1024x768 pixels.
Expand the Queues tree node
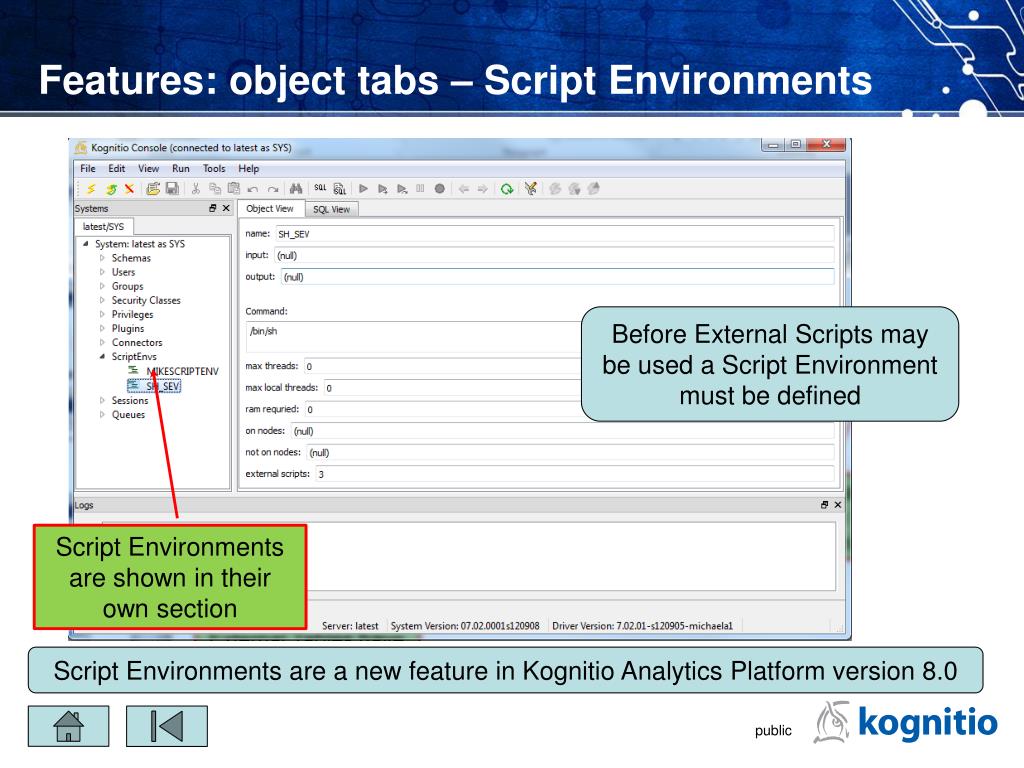point(102,415)
